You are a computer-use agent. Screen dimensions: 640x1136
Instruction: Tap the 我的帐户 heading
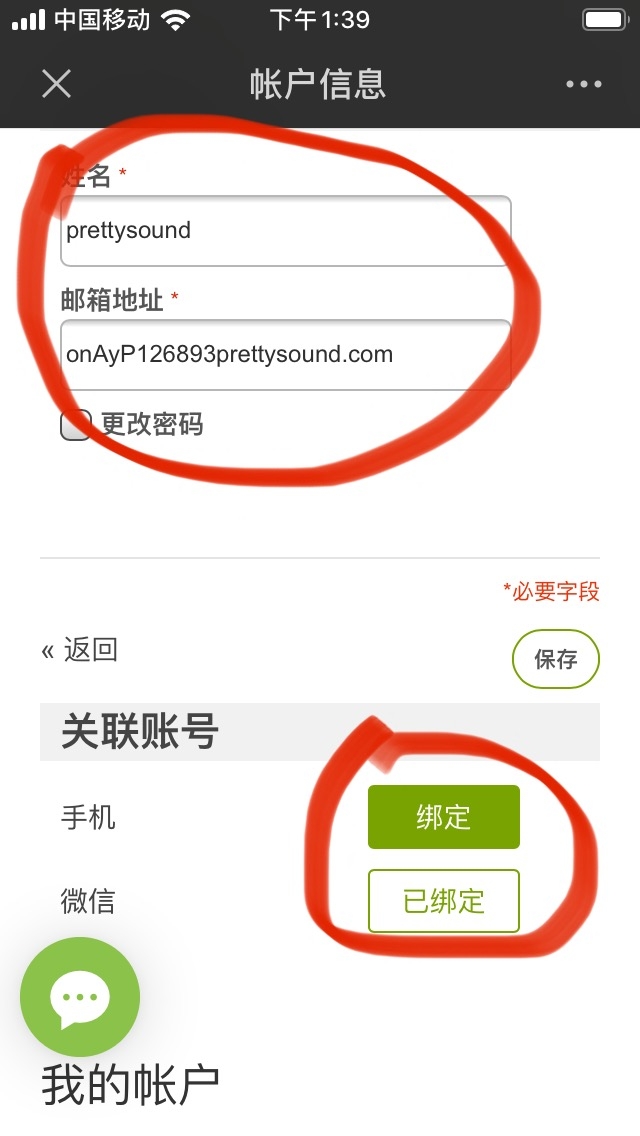pos(130,1085)
